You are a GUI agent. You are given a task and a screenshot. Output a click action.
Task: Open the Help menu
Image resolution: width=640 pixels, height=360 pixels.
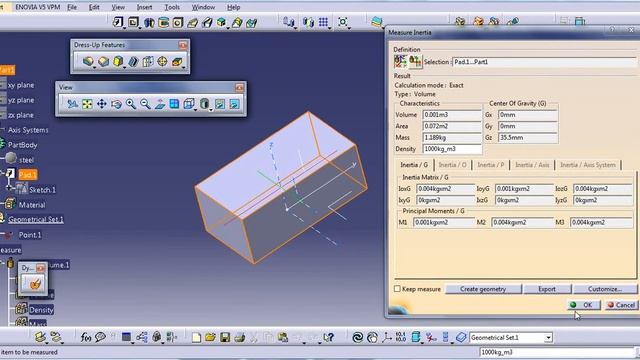(x=233, y=7)
